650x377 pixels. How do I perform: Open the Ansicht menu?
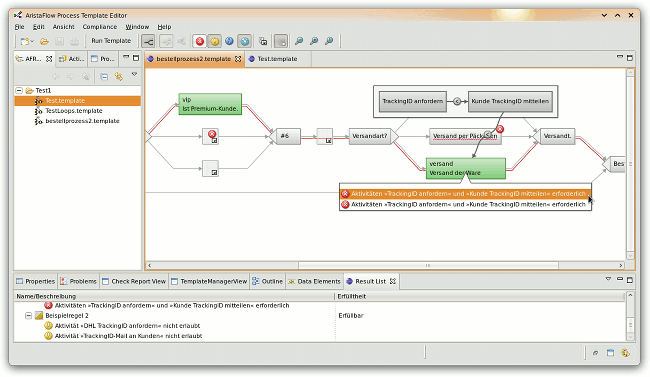tap(63, 27)
